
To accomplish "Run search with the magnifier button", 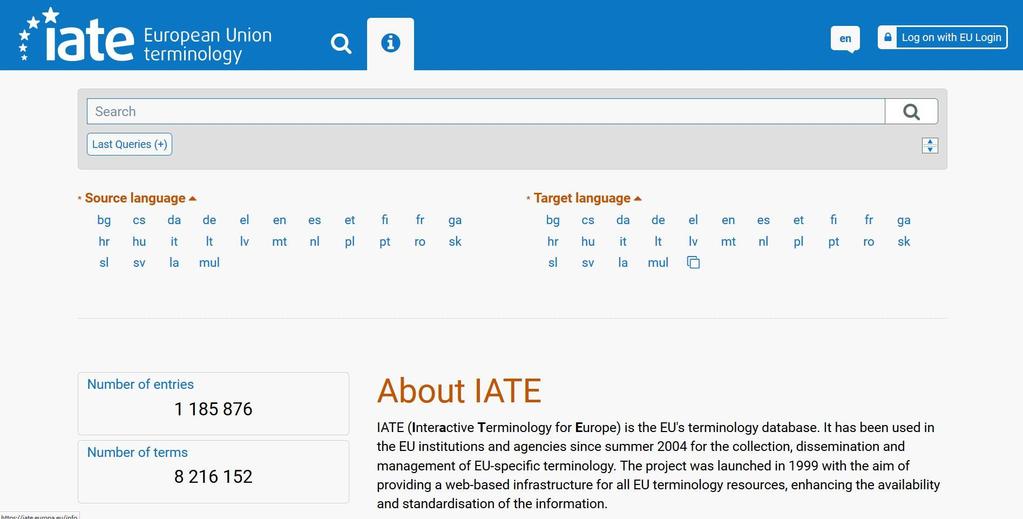I will [x=911, y=112].
